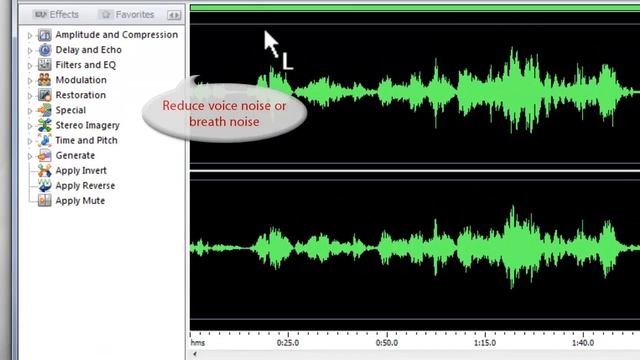Expand the Special group

[30, 111]
